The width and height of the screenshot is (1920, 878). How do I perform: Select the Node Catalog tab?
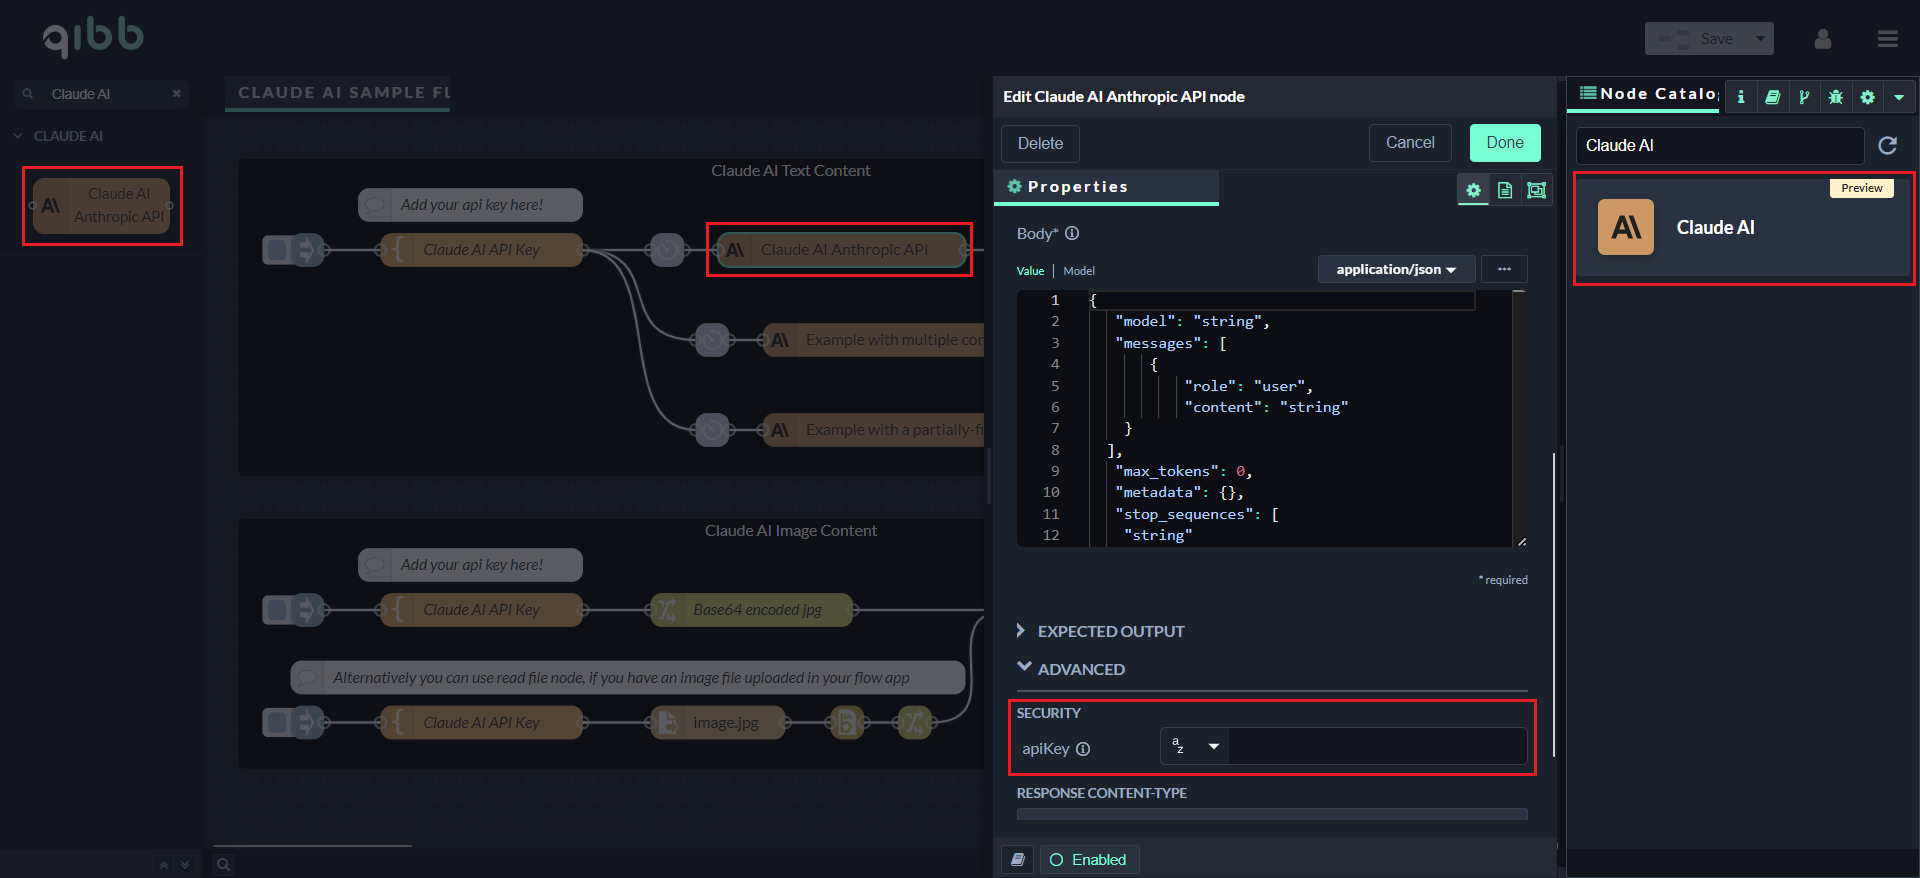tap(1648, 94)
